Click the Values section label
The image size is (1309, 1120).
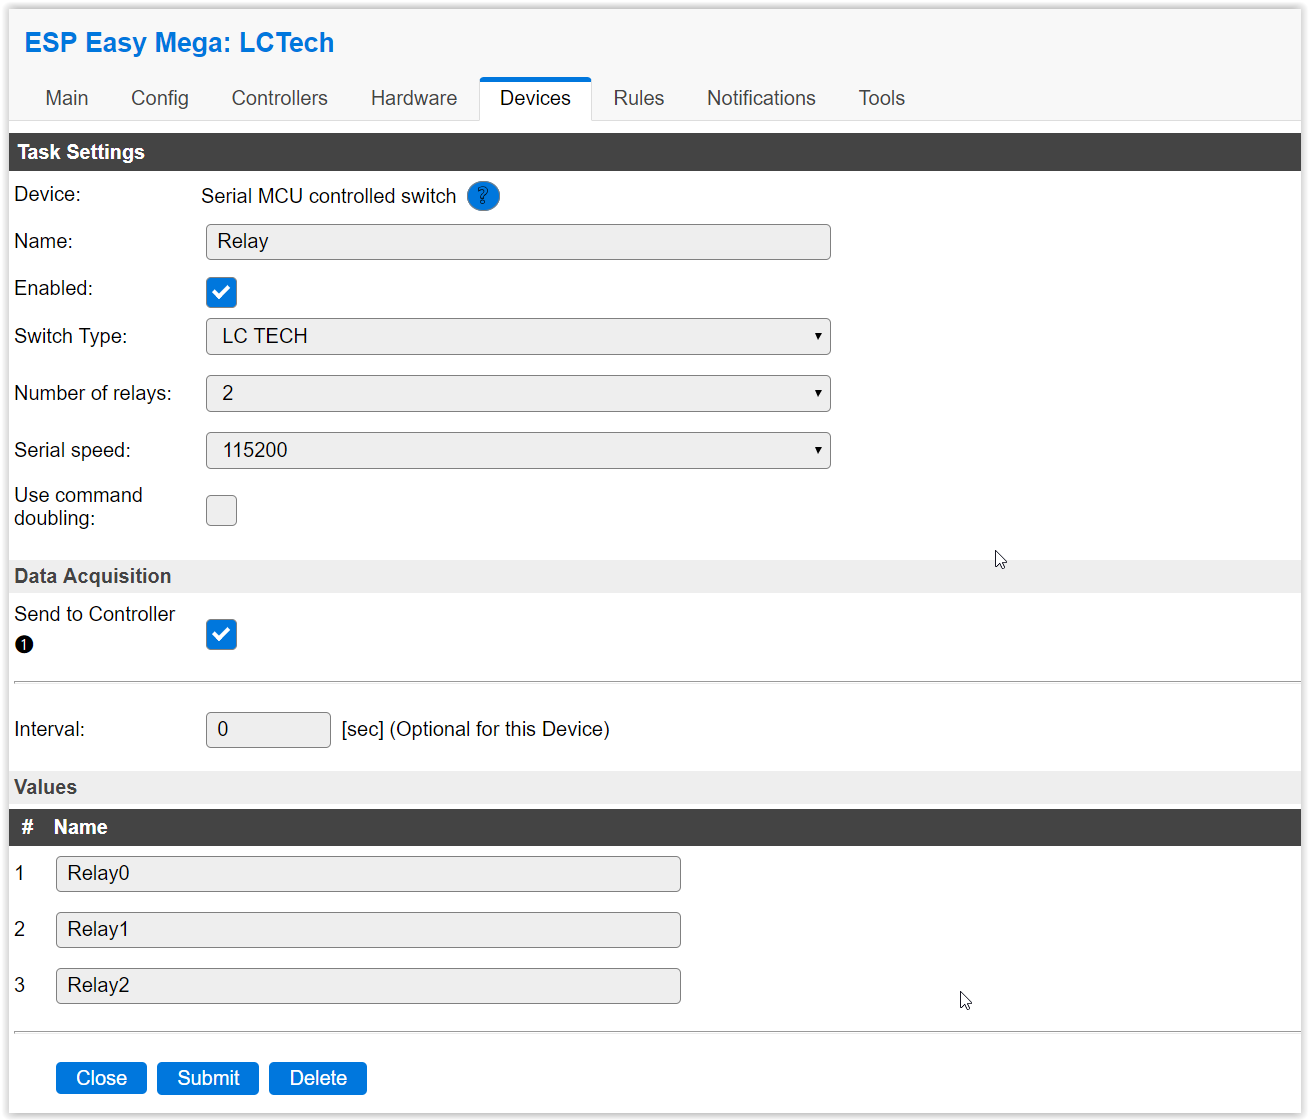(45, 787)
